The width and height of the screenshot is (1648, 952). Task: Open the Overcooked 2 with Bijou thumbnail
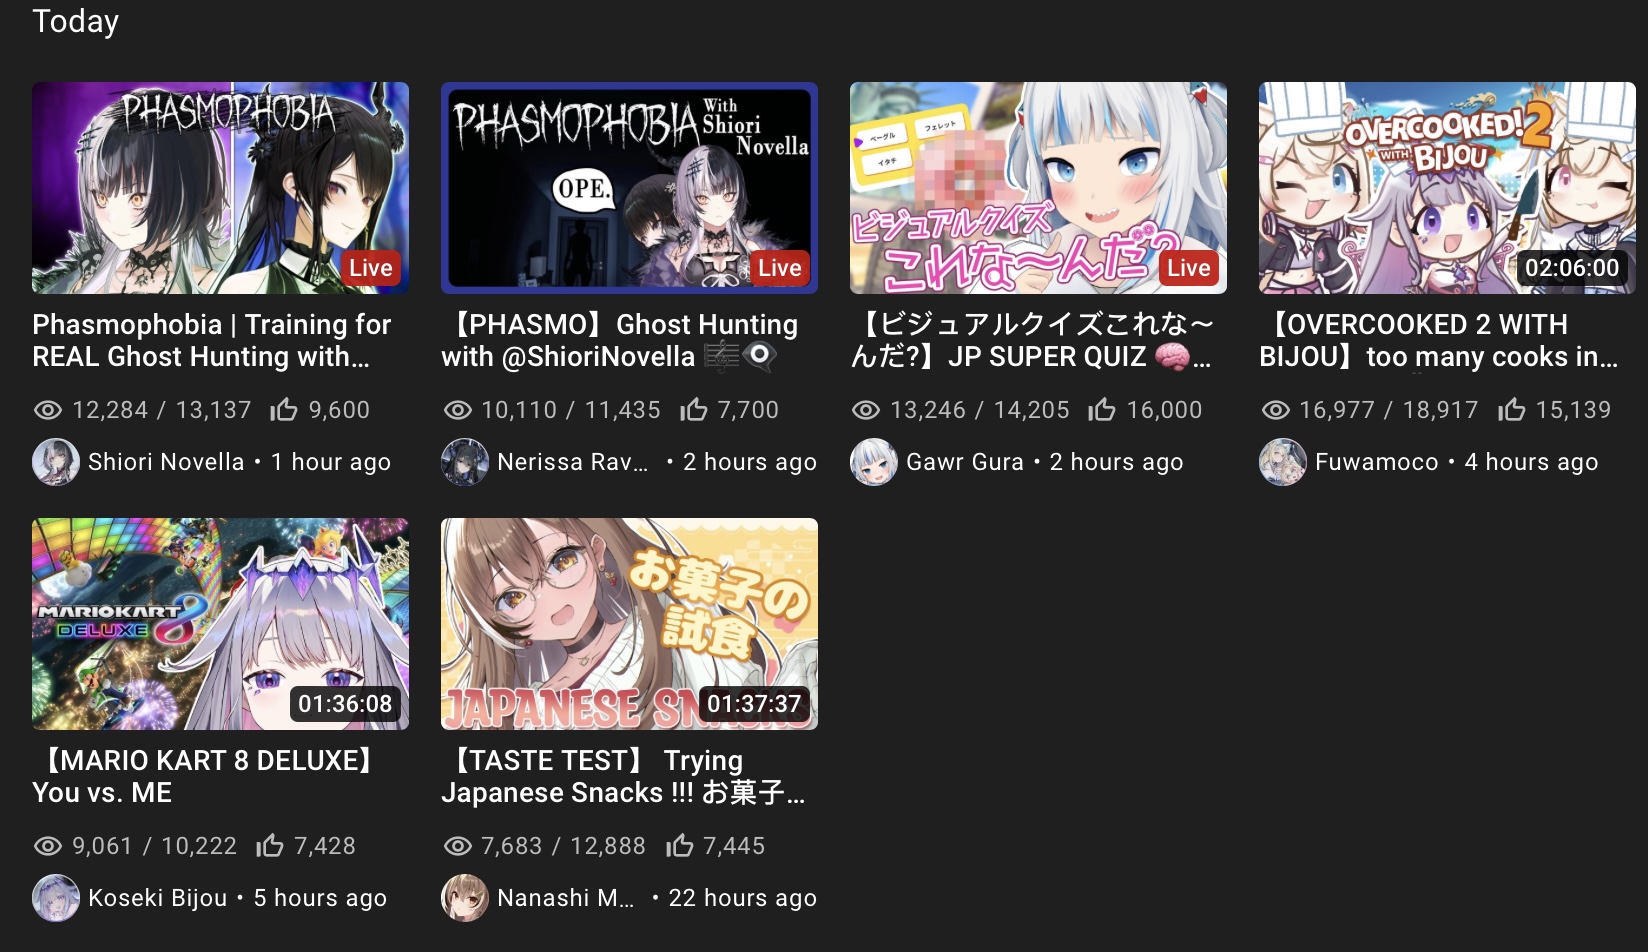pos(1447,188)
